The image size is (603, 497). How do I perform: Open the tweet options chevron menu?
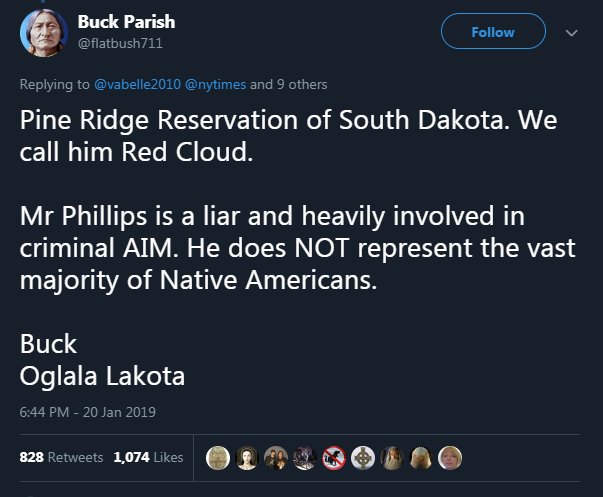pyautogui.click(x=571, y=33)
